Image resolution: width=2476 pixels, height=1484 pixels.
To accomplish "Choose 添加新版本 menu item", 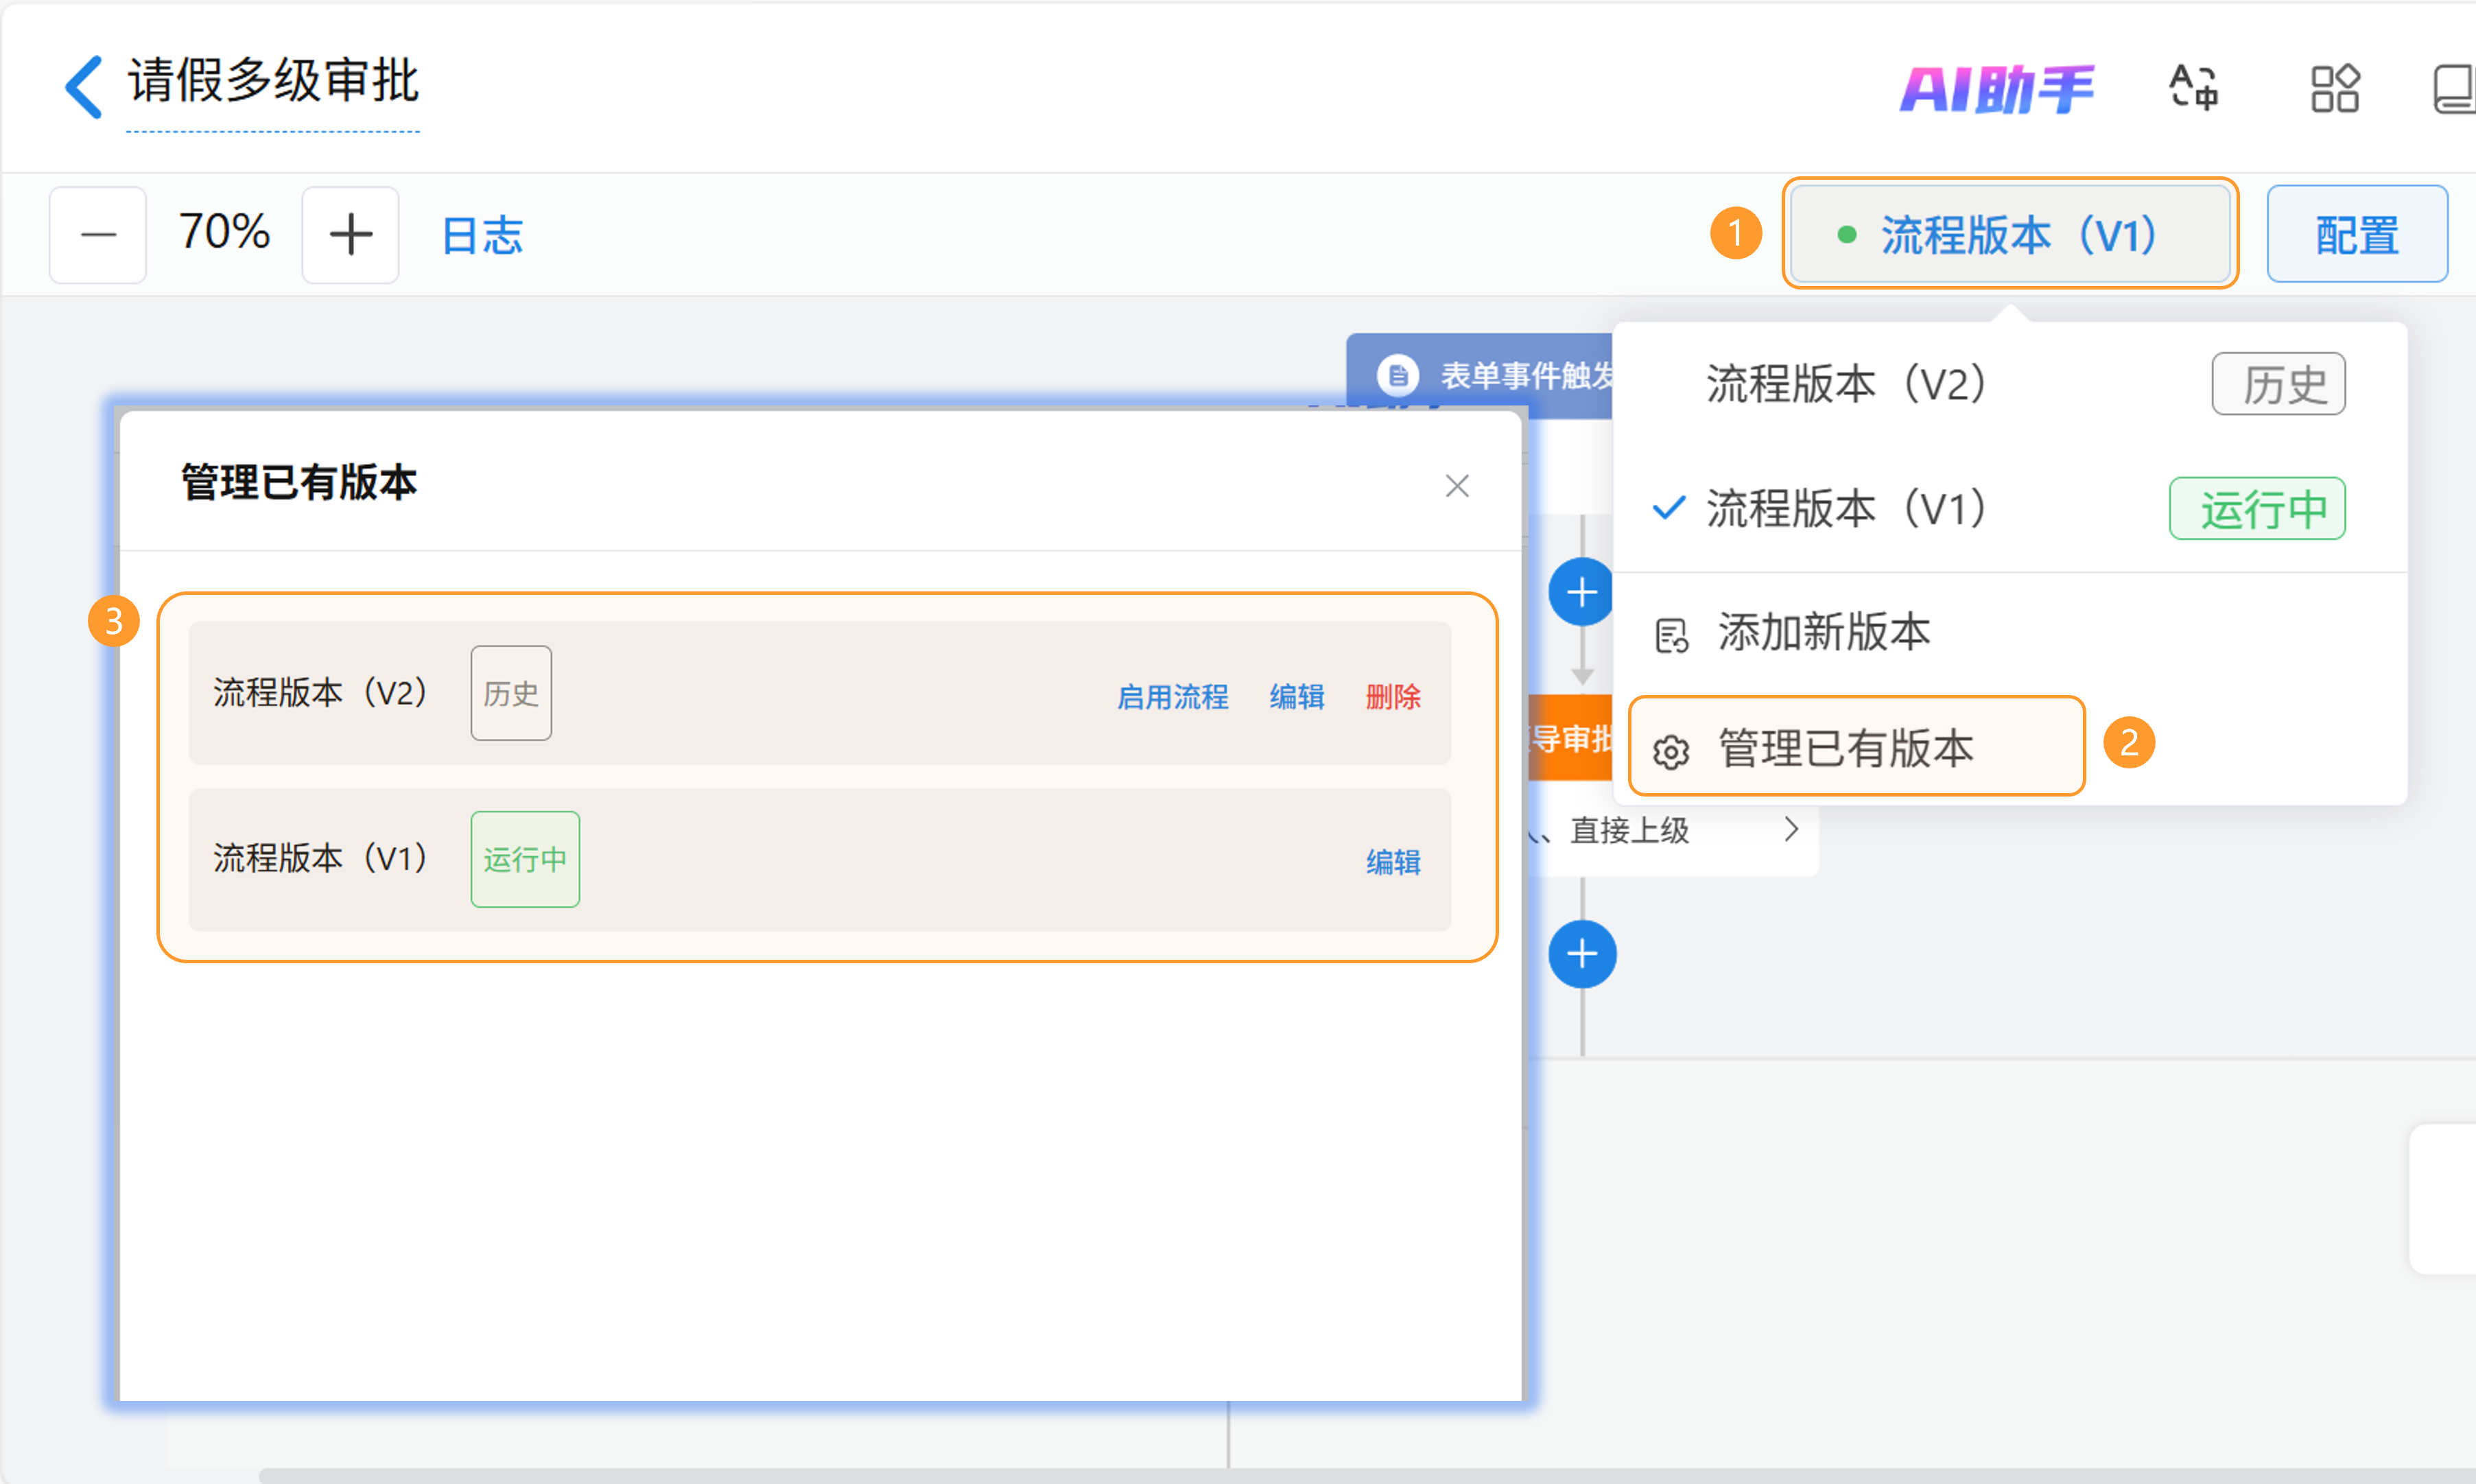I will 1822,632.
